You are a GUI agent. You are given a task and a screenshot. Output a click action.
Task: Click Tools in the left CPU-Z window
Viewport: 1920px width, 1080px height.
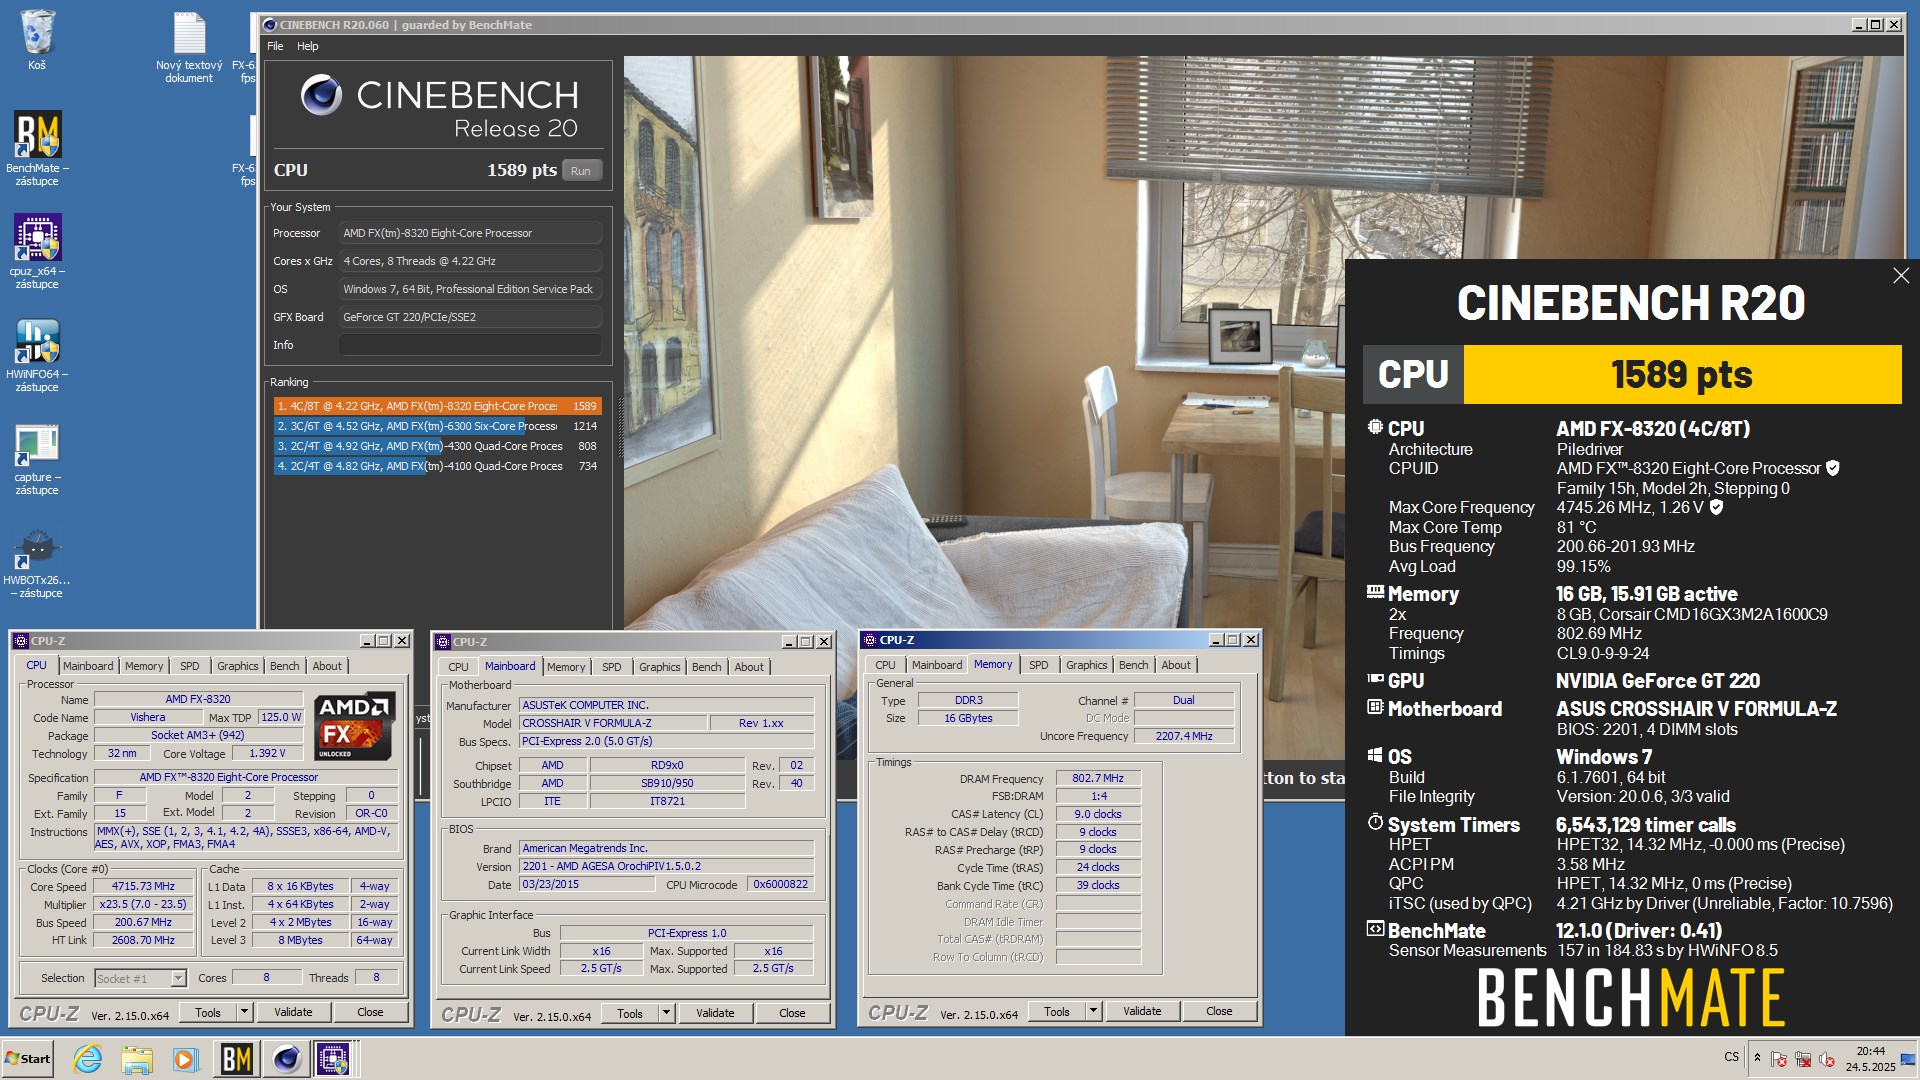[x=208, y=1012]
